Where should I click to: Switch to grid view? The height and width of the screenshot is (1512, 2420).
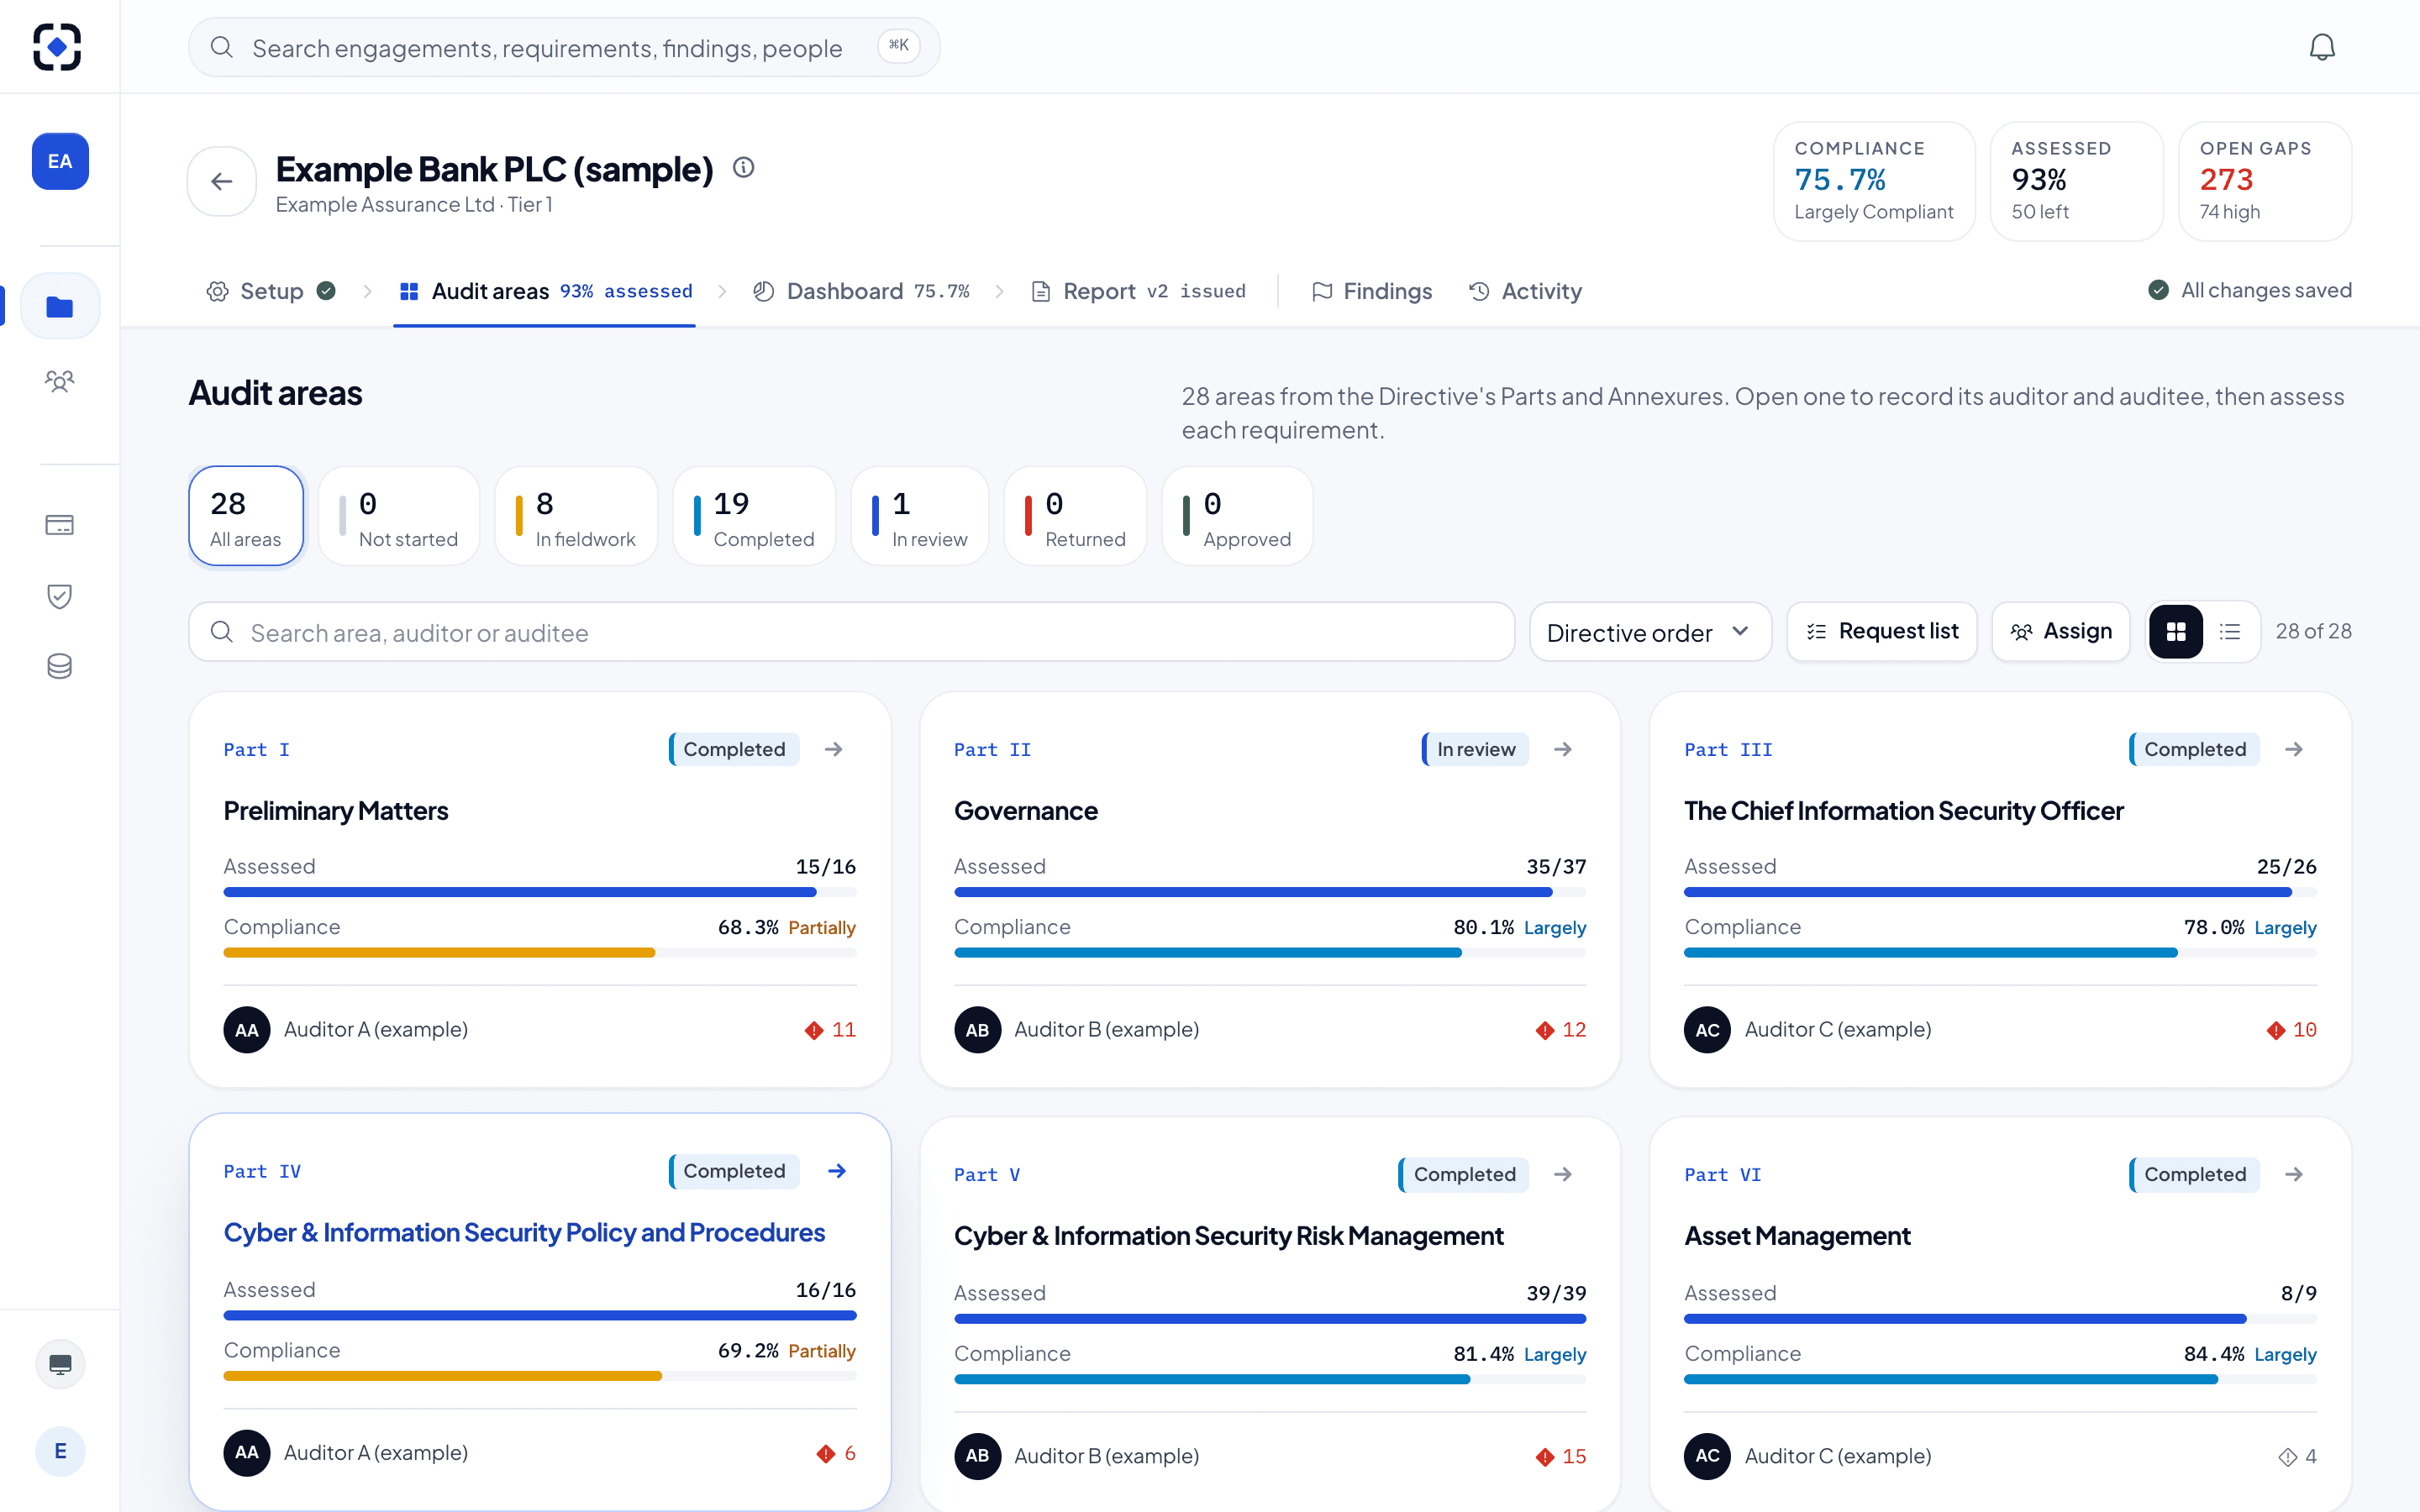[x=2176, y=631]
